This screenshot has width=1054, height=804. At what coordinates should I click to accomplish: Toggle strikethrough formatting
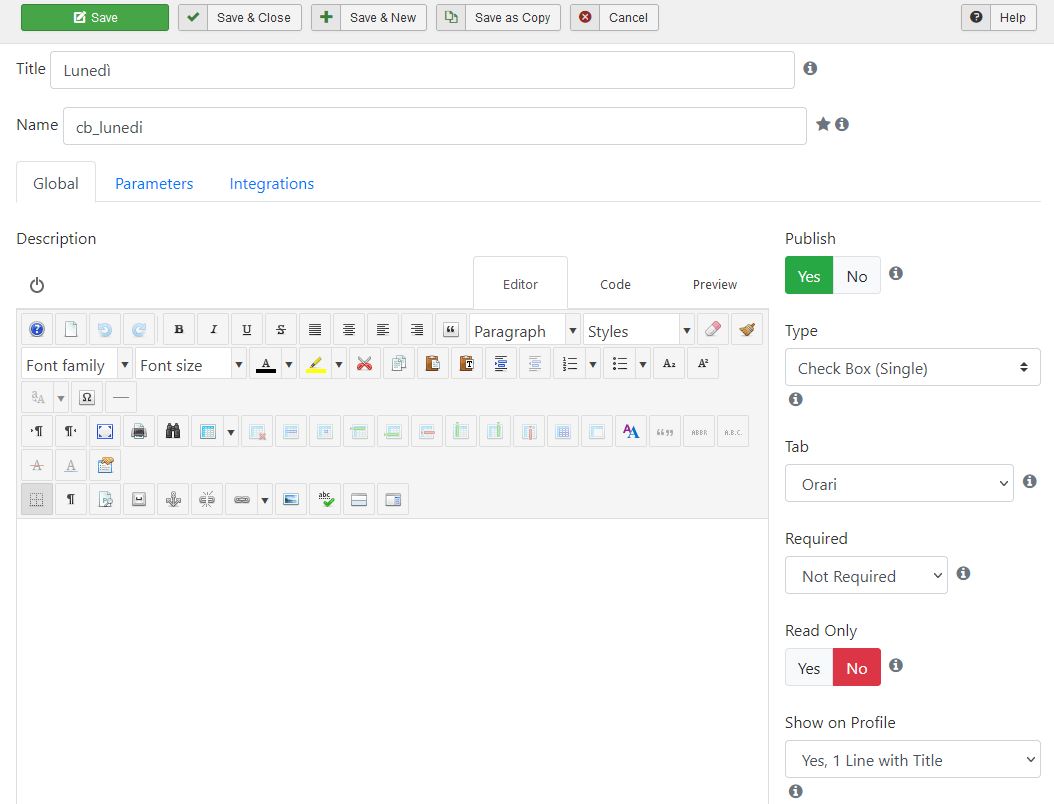(x=281, y=329)
